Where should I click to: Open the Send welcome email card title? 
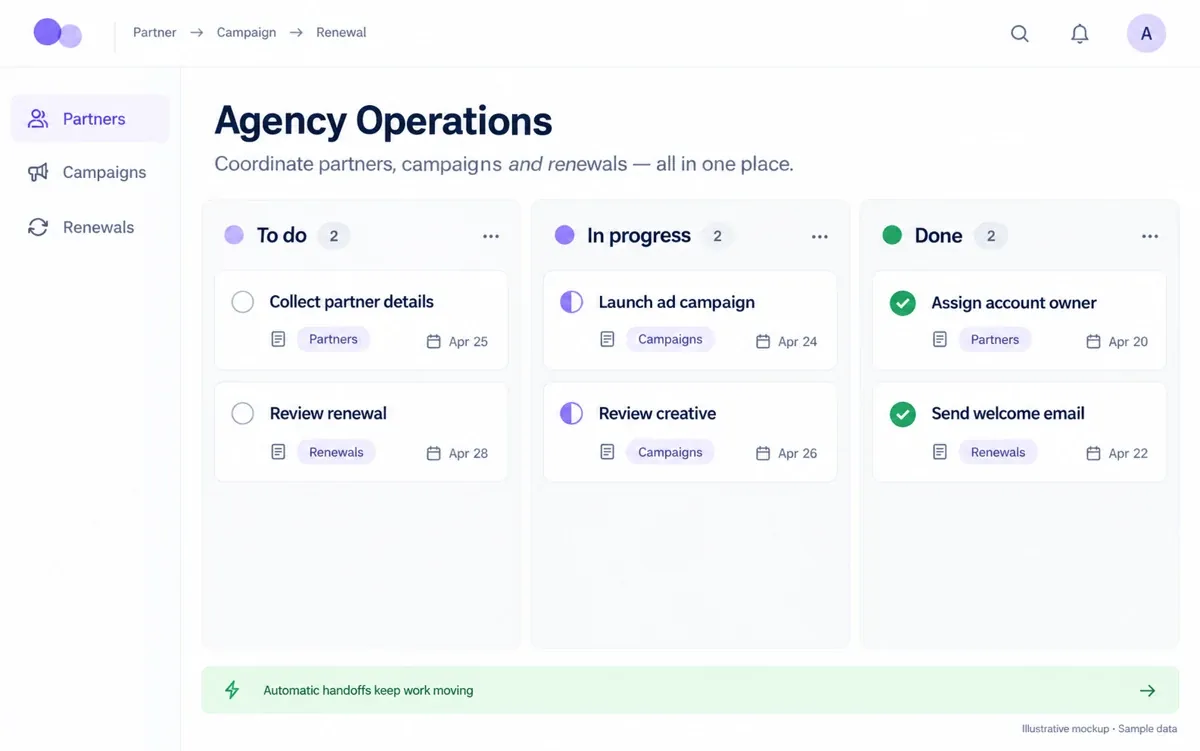pos(1007,413)
